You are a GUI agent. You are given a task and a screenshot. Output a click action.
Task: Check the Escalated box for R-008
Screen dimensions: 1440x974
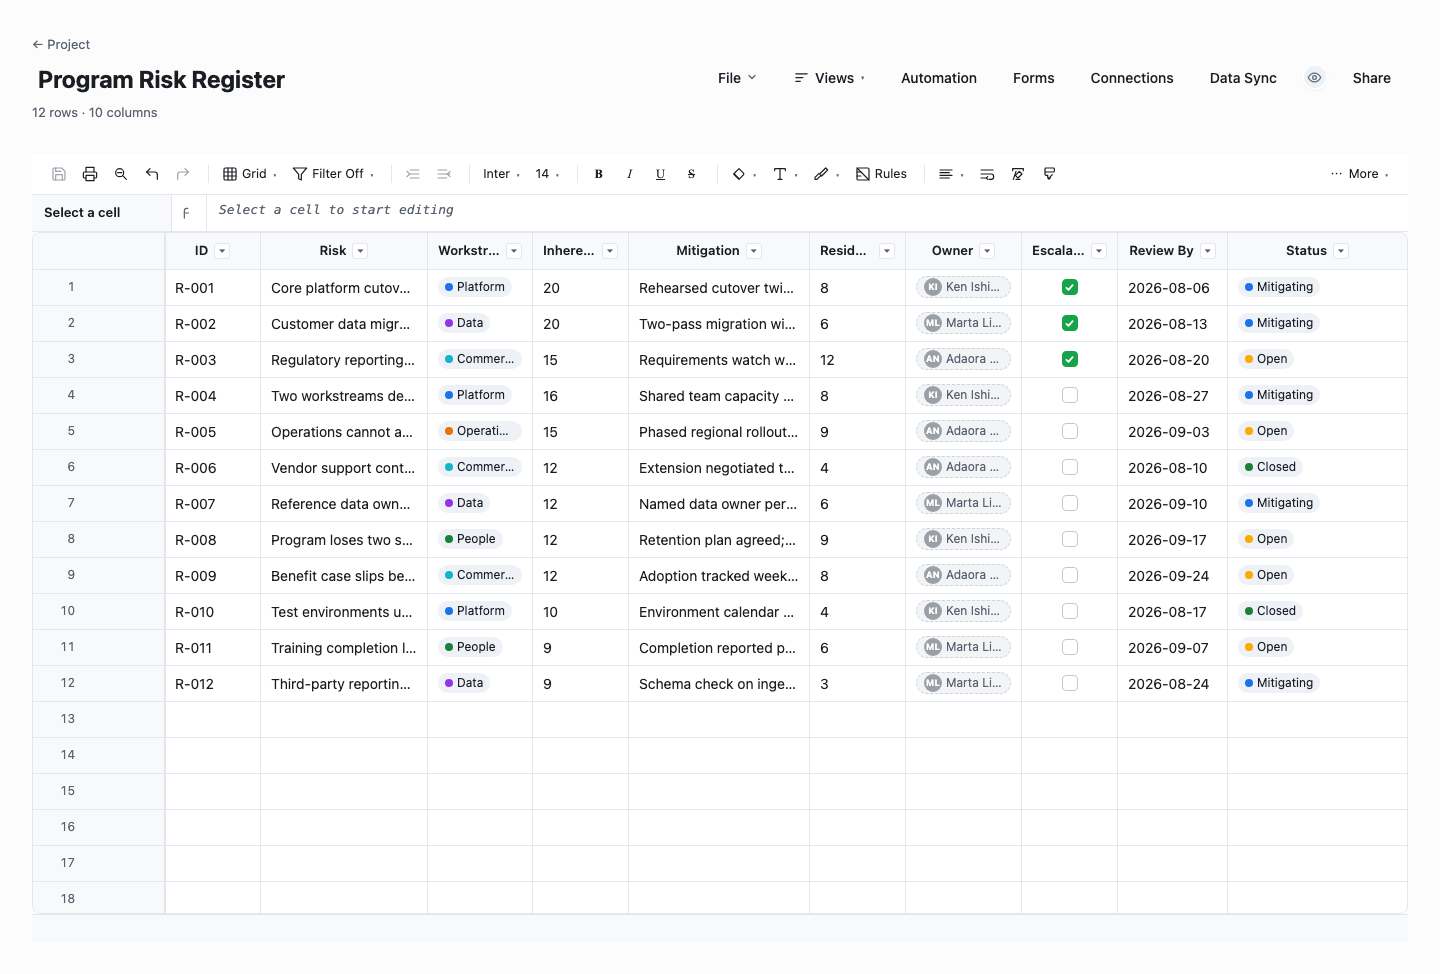click(1070, 539)
